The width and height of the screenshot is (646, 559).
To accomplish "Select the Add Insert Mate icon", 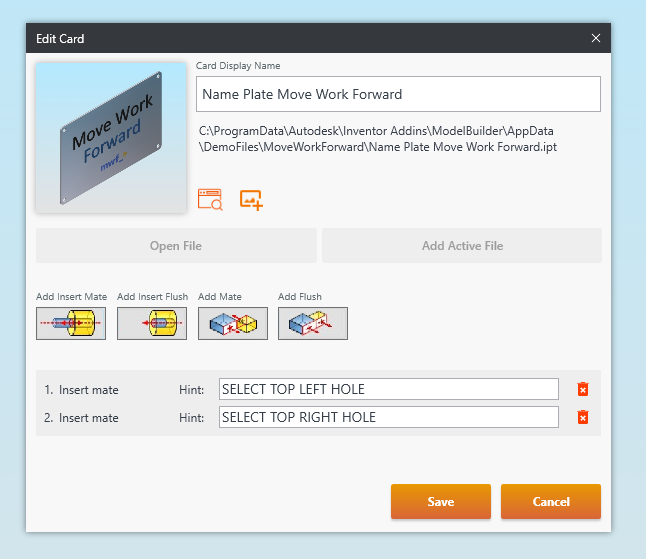I will (x=70, y=323).
